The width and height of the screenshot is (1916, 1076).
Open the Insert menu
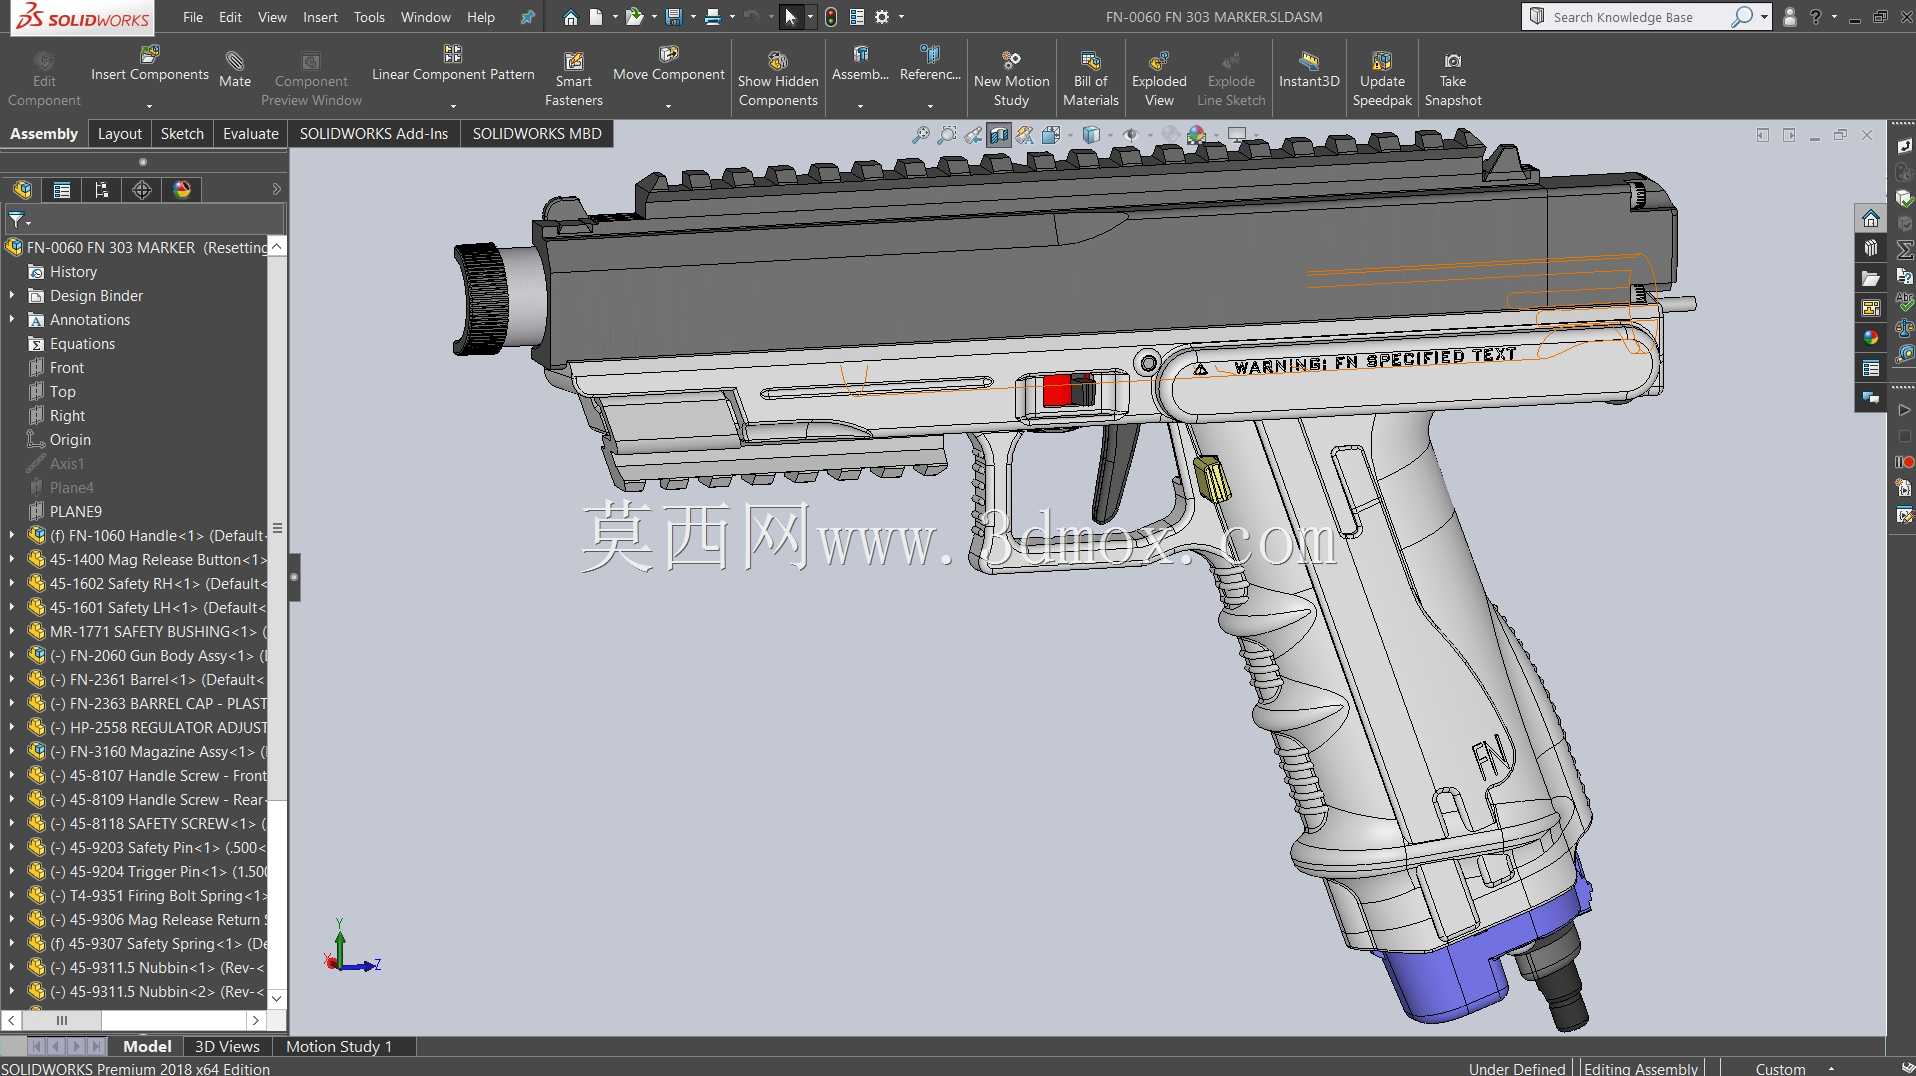click(320, 17)
